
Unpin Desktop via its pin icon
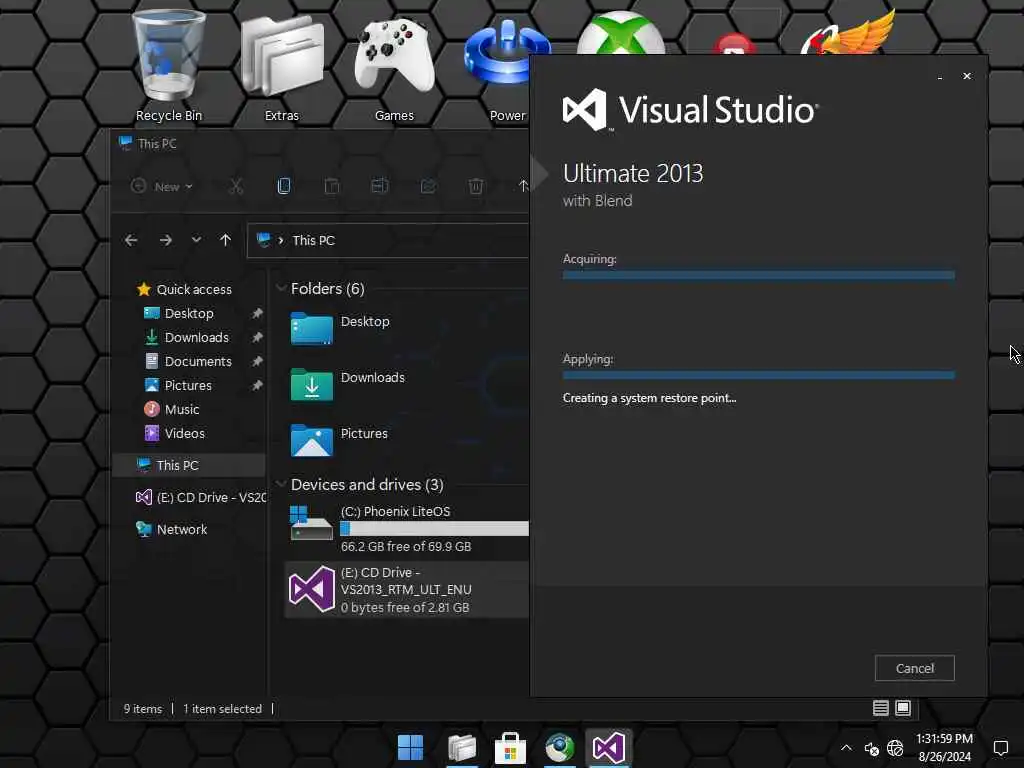tap(257, 313)
